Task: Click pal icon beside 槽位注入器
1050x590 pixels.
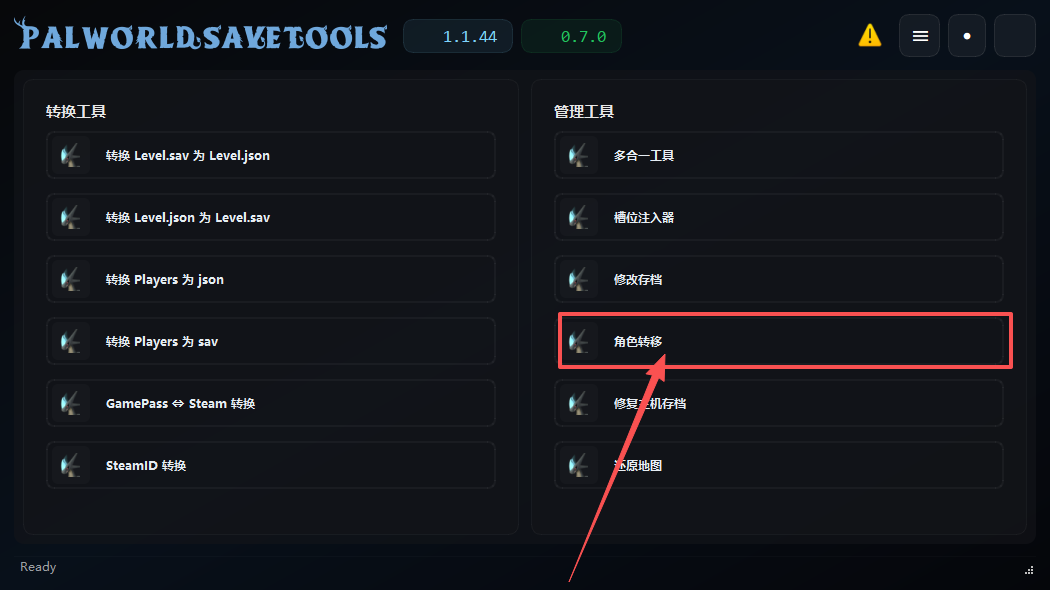Action: tap(579, 217)
